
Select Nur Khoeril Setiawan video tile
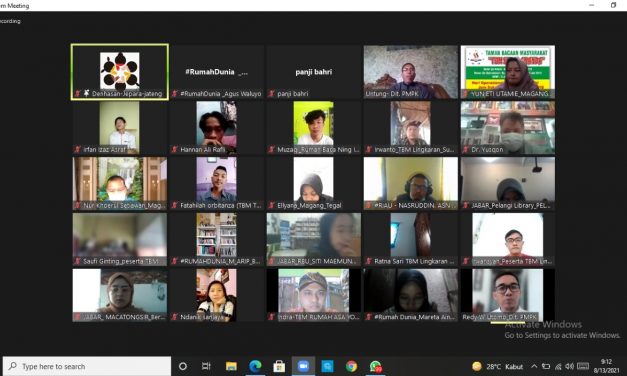click(120, 184)
